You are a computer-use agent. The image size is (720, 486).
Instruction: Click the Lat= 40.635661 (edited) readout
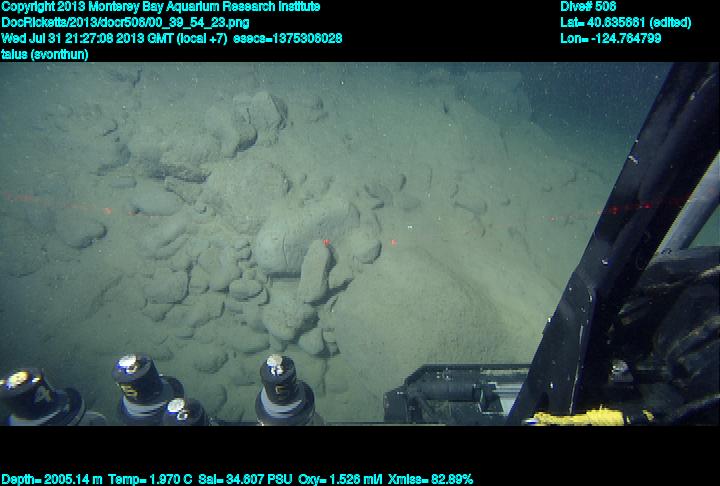[625, 22]
